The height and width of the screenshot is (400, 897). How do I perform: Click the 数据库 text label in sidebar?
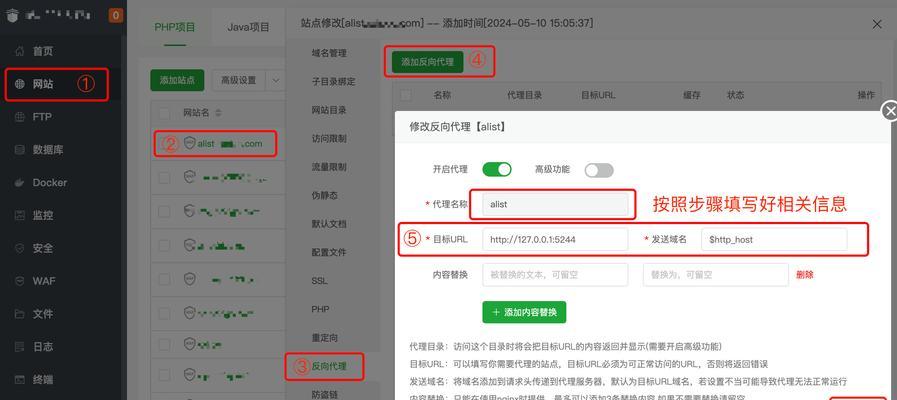[x=48, y=150]
